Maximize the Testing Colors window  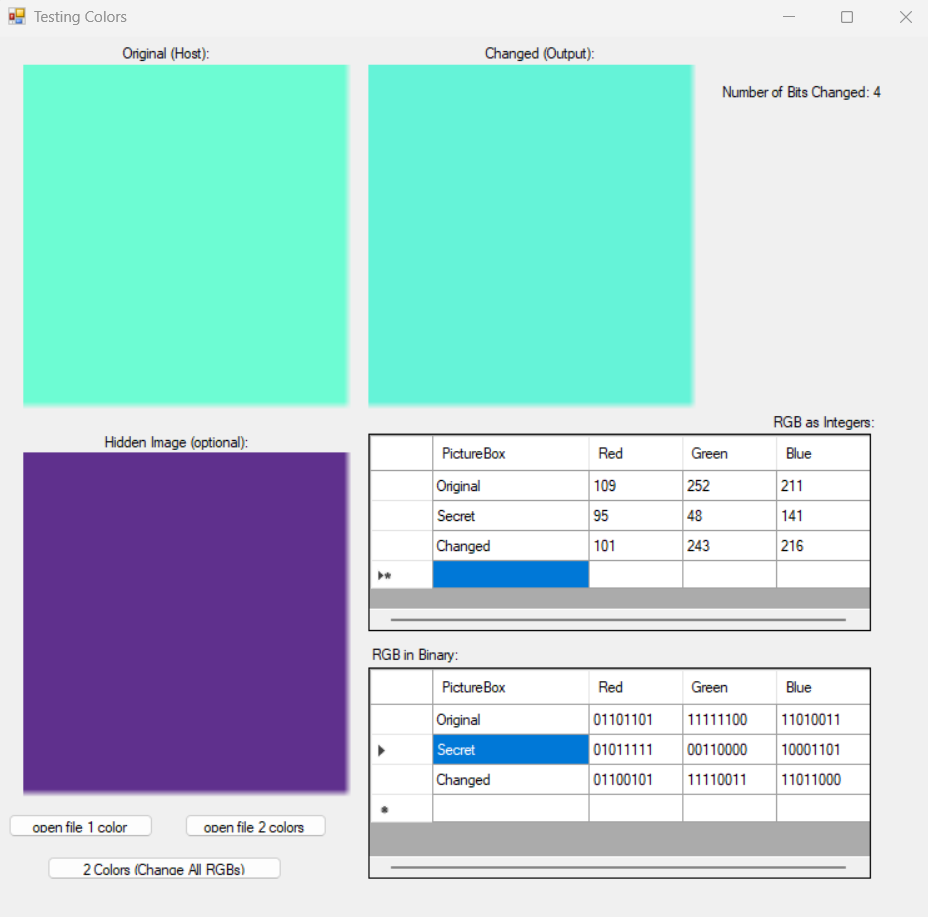pos(846,17)
